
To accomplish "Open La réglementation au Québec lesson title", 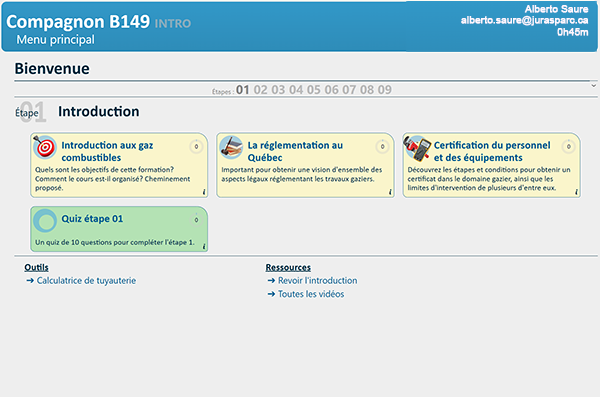I will pyautogui.click(x=295, y=151).
